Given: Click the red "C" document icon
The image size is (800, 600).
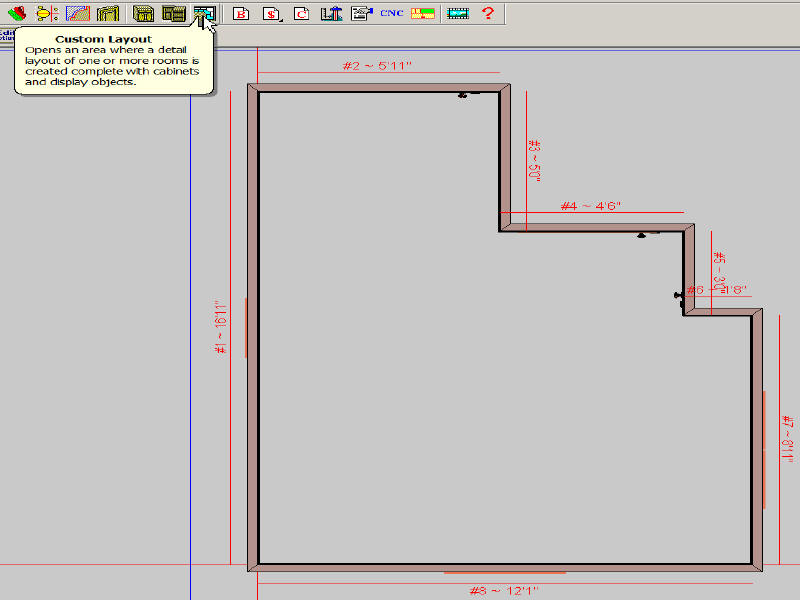Looking at the screenshot, I should (301, 14).
